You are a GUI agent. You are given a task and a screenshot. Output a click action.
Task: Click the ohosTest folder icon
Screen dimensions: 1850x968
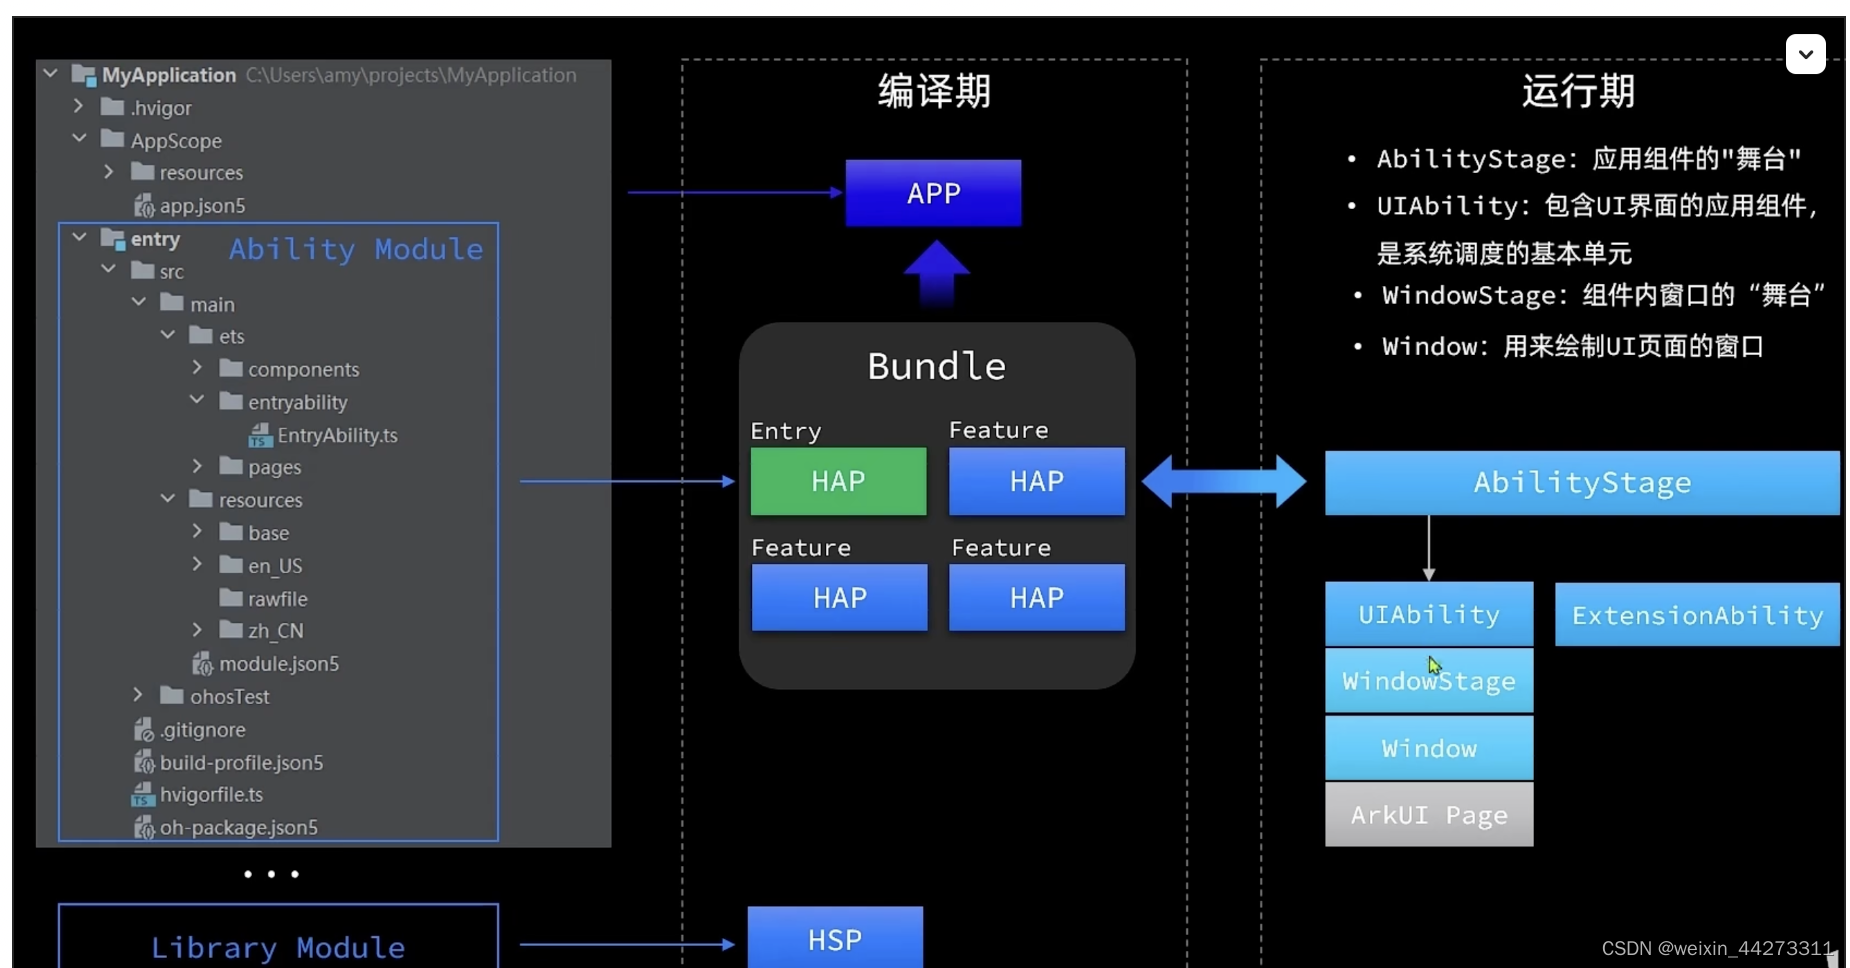pyautogui.click(x=172, y=695)
